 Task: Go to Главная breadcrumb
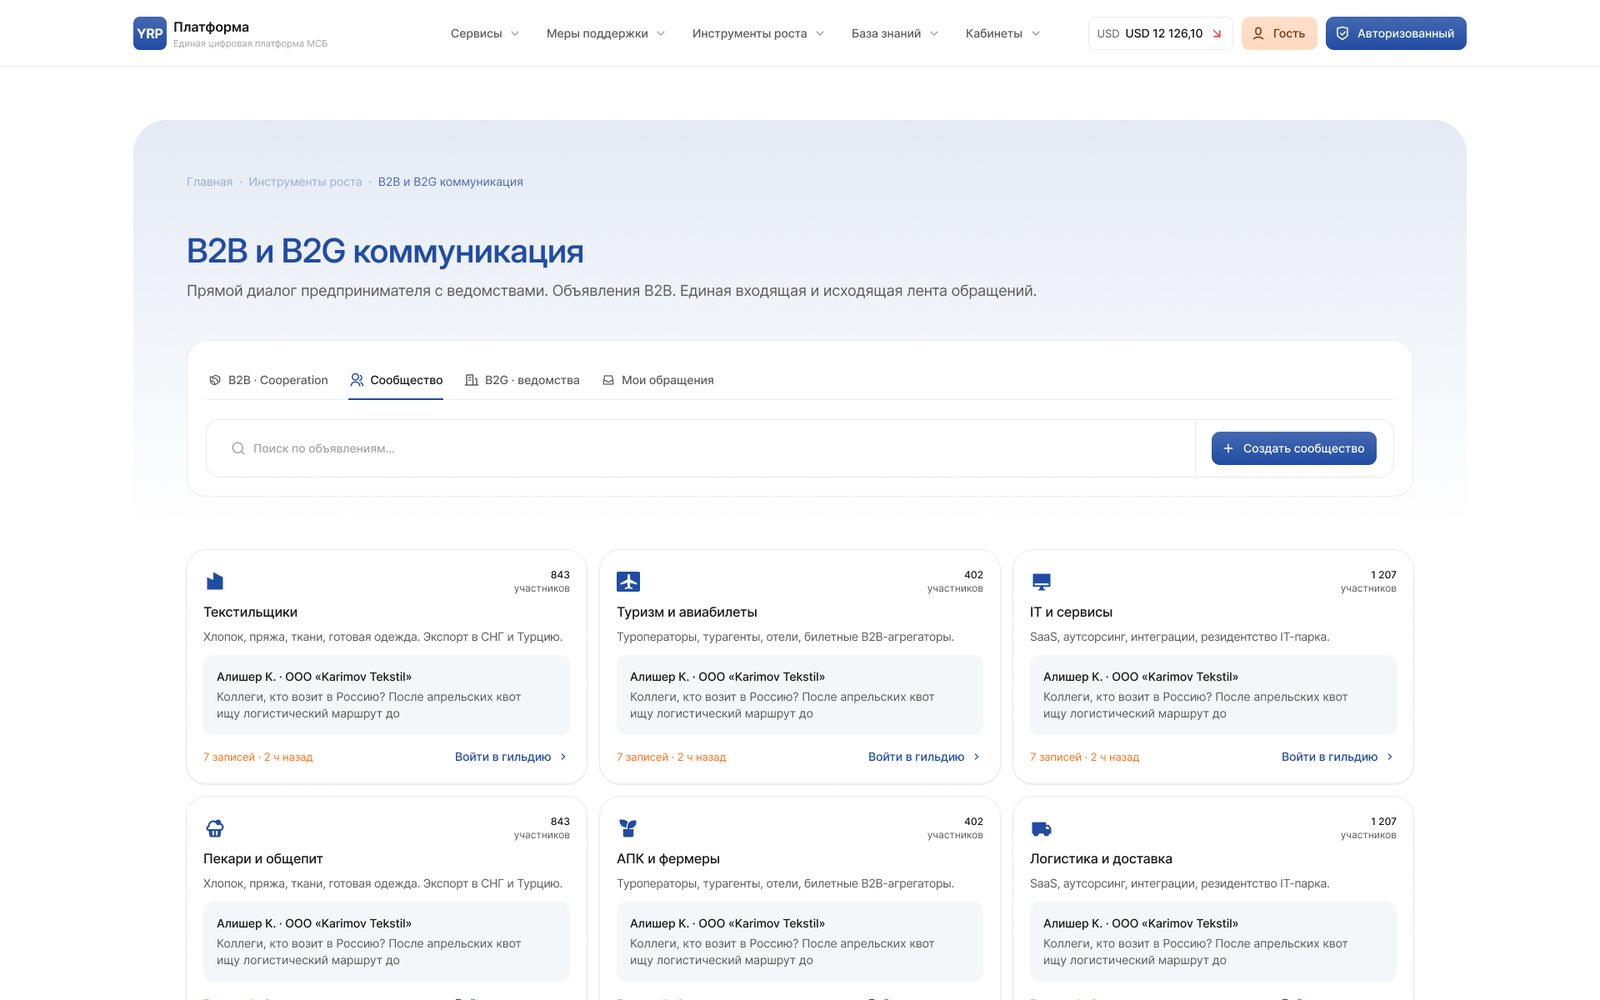pyautogui.click(x=209, y=182)
